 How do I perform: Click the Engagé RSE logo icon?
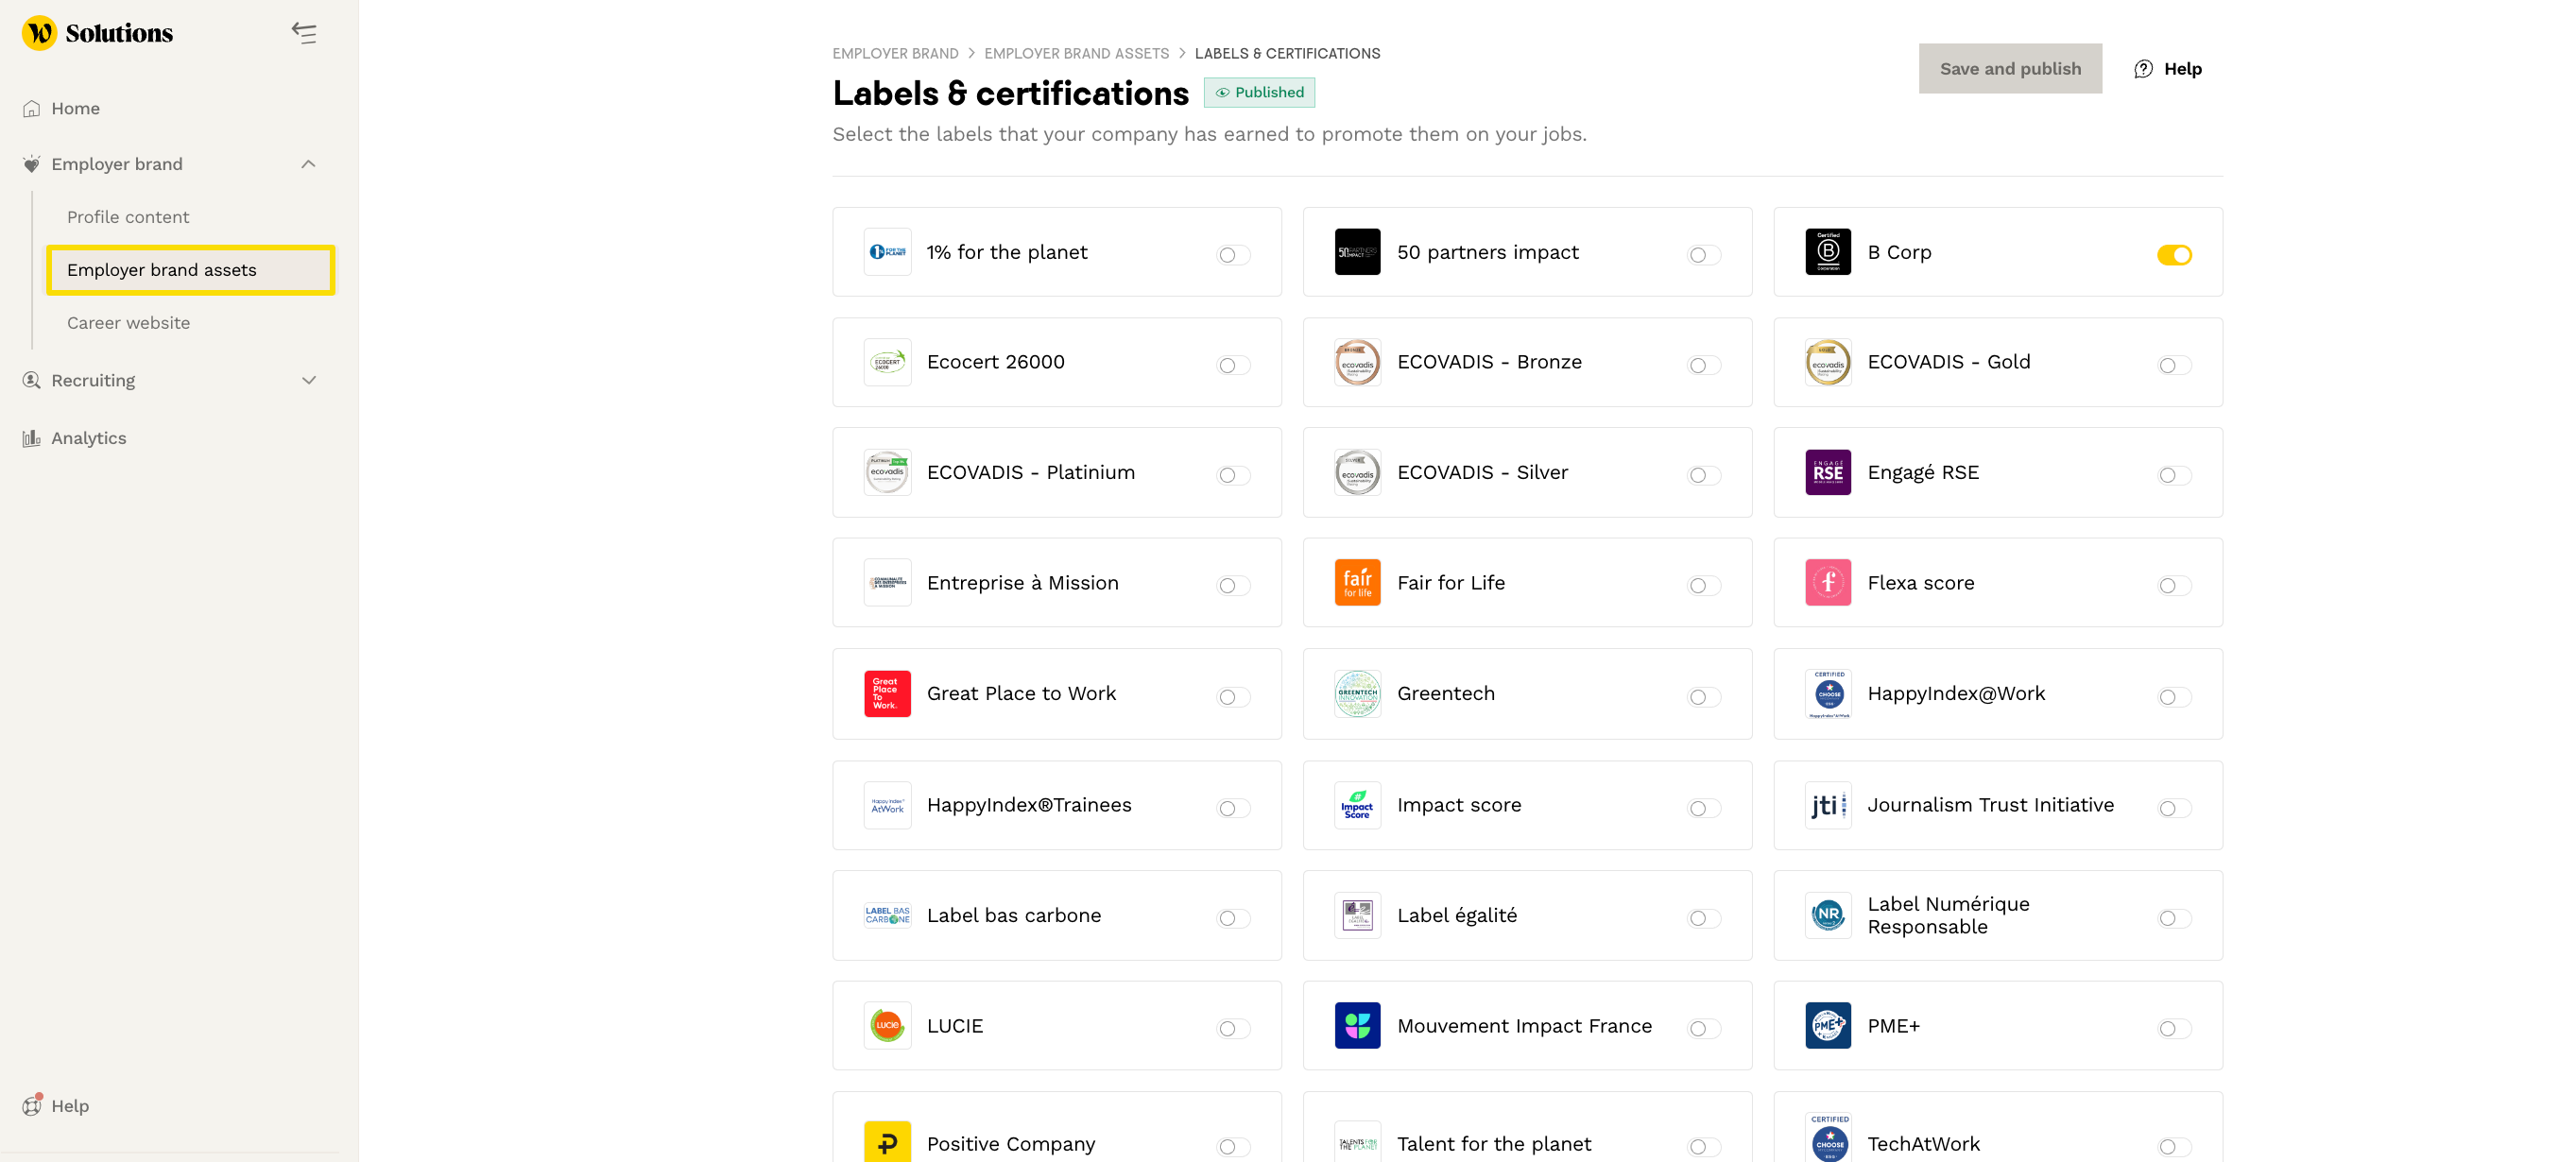[x=1827, y=472]
